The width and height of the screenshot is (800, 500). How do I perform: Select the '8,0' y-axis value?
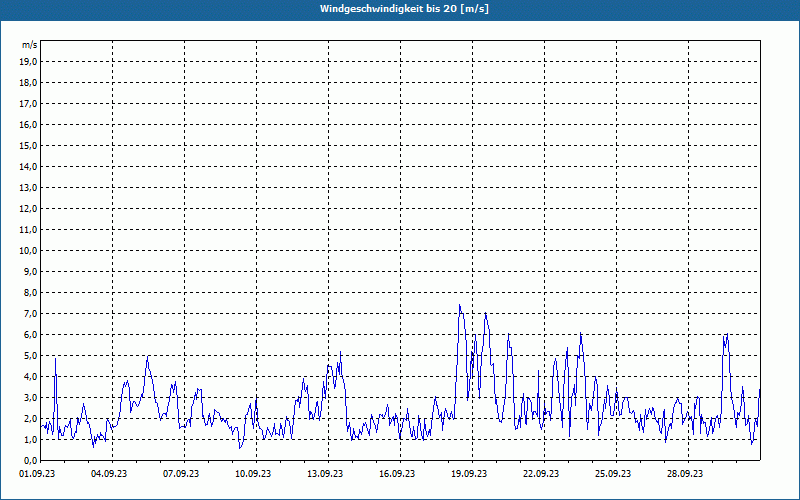coord(30,292)
